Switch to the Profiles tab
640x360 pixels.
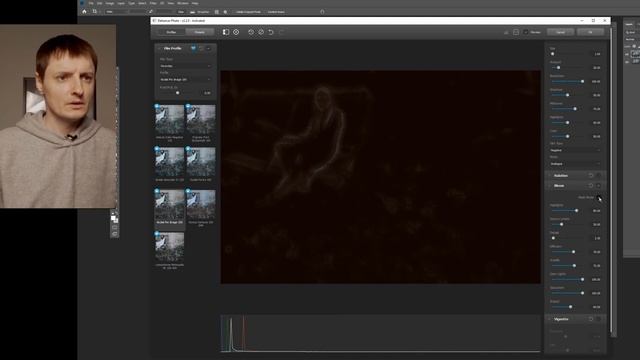point(171,32)
